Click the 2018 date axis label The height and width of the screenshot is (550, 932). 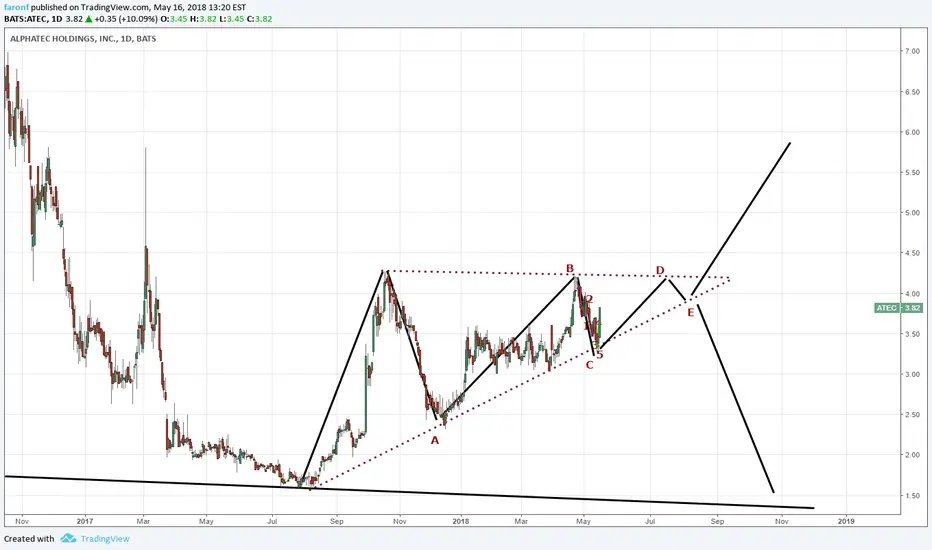pos(461,521)
